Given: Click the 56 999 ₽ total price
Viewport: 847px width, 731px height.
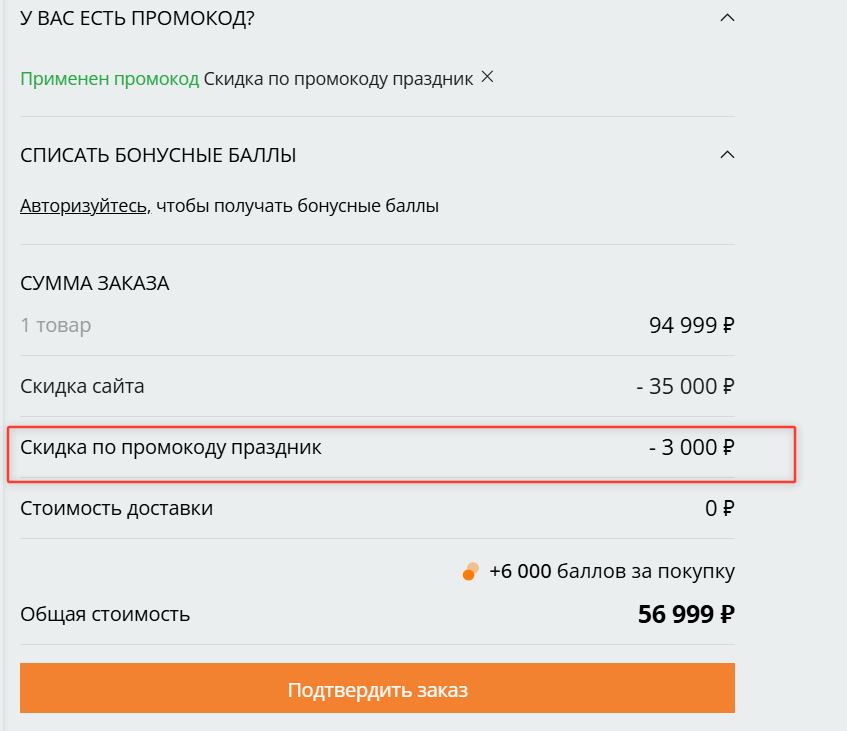Looking at the screenshot, I should pos(686,614).
